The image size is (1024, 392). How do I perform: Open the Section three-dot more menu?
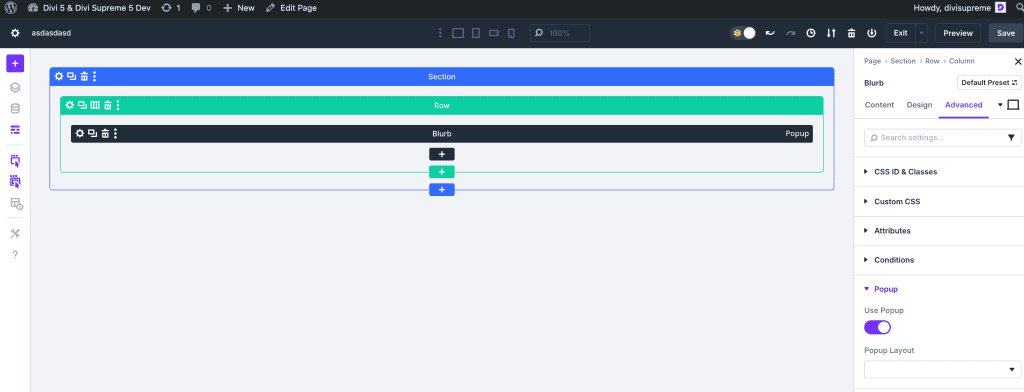tap(95, 76)
